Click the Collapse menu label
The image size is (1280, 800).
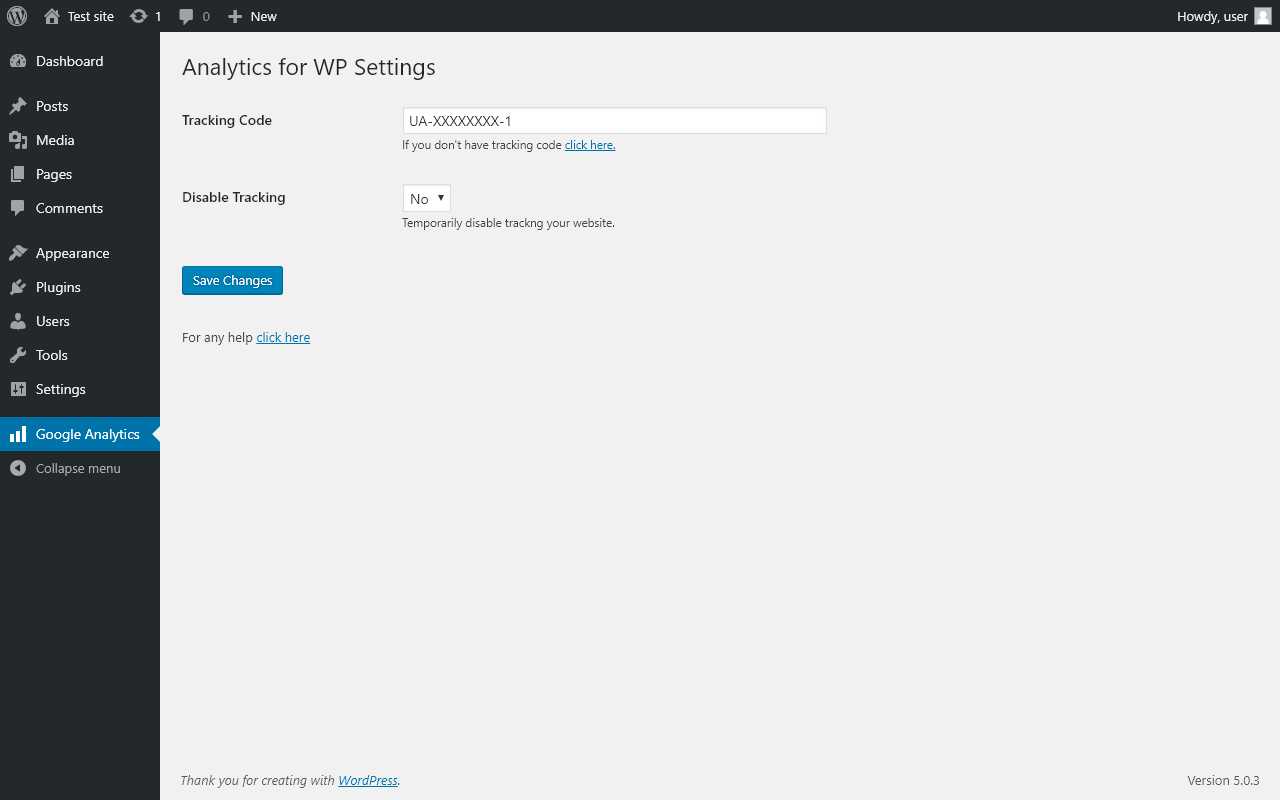pyautogui.click(x=78, y=468)
